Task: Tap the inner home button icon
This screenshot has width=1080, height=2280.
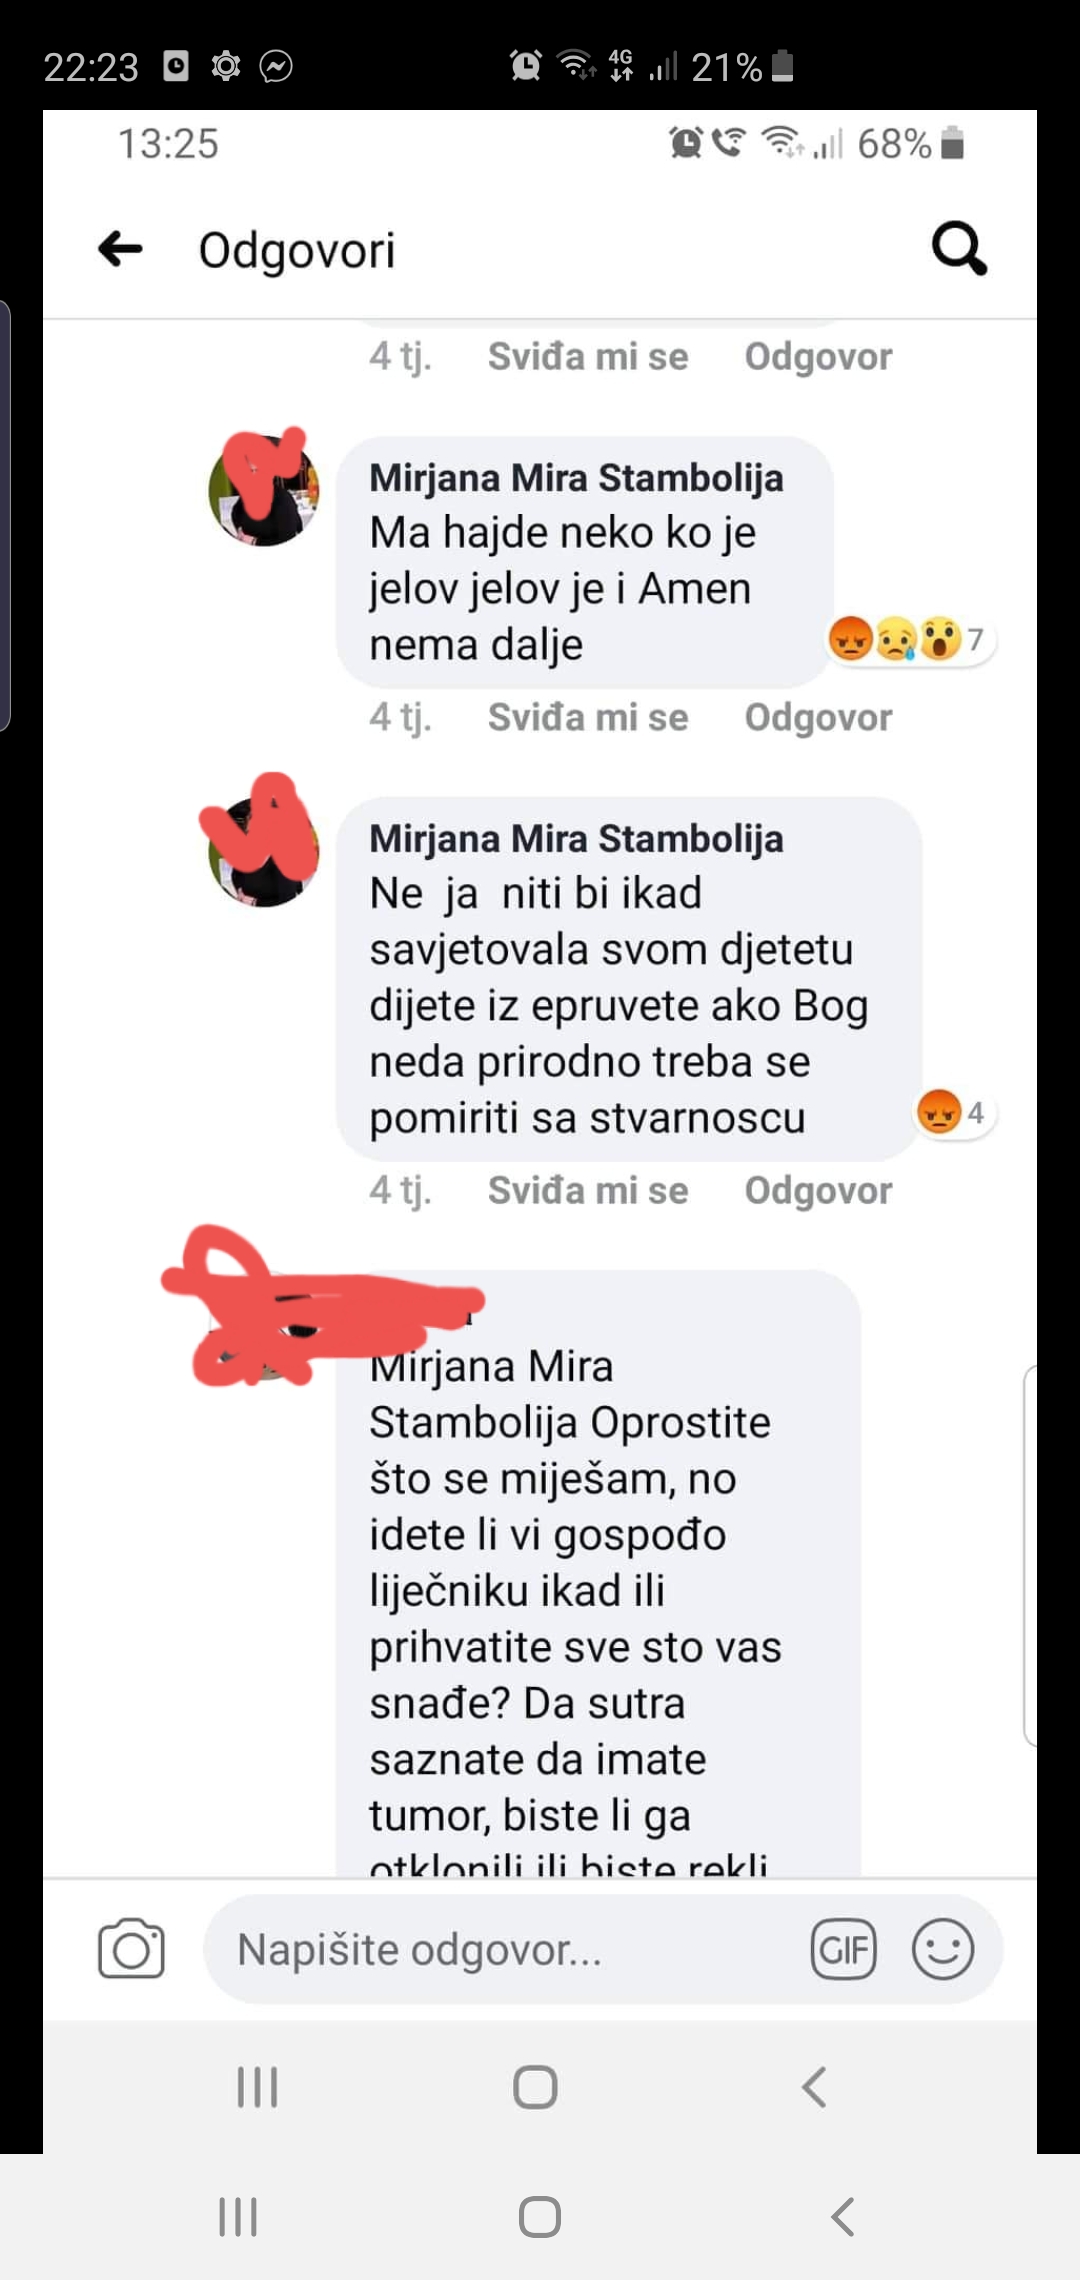Action: point(535,2087)
